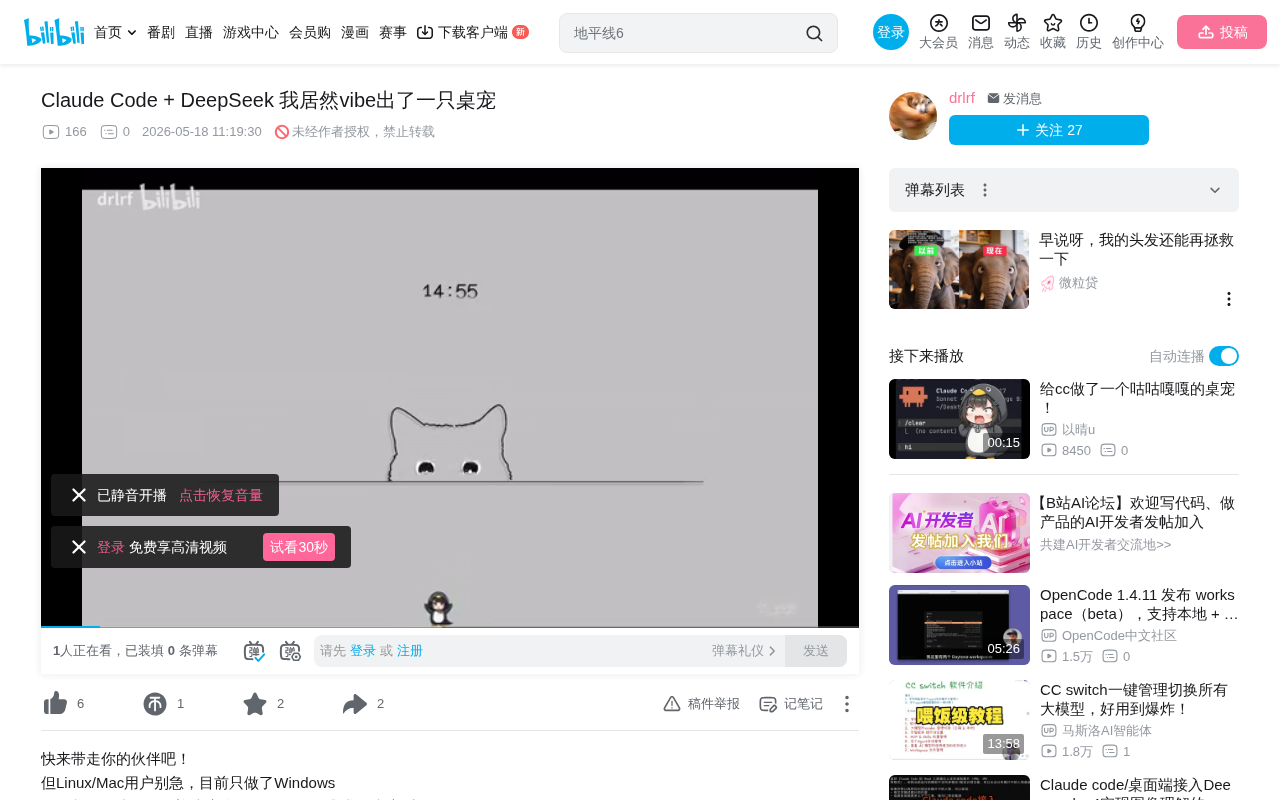Screen dimensions: 1280x800
Task: Open 直播 in top navigation
Action: [x=199, y=32]
